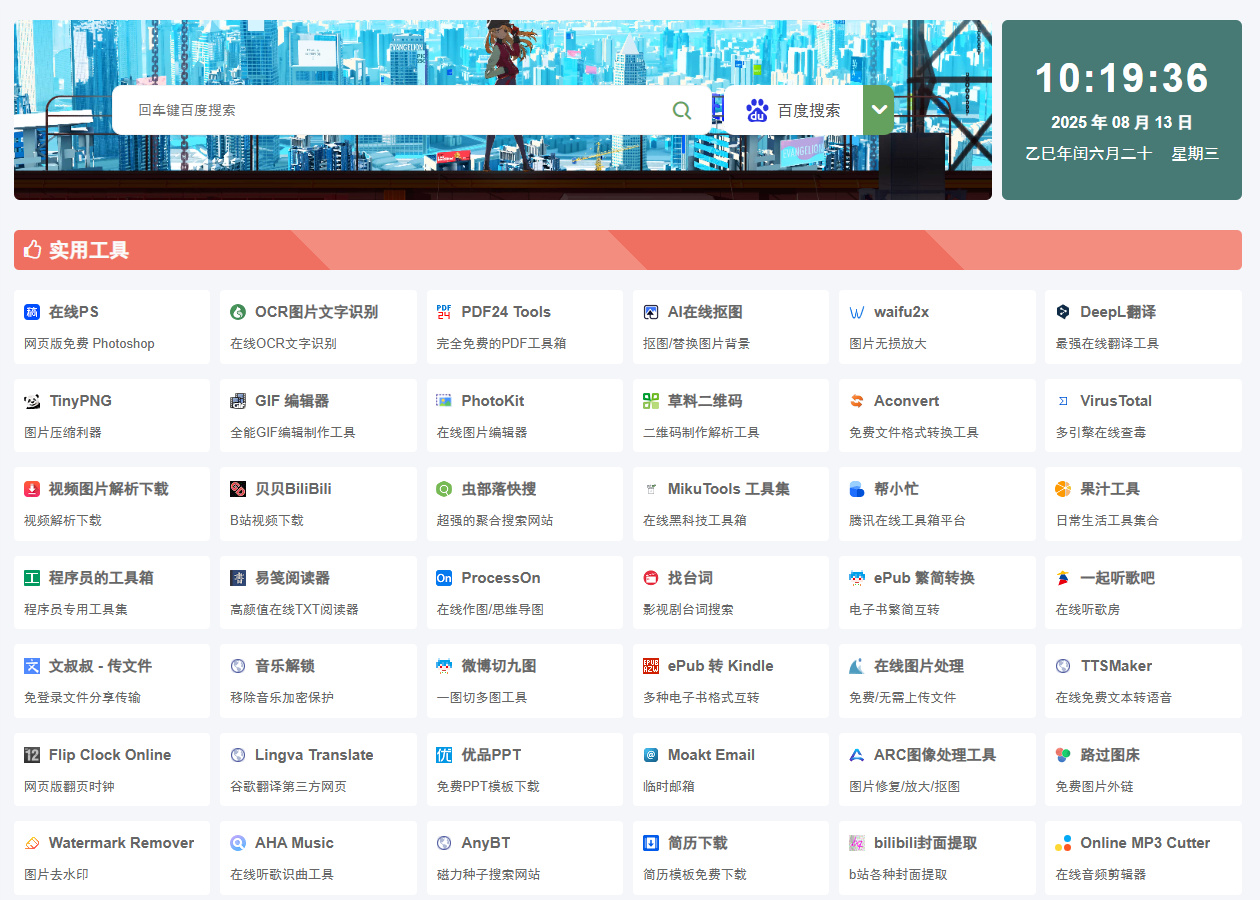Click the OCR图片文字识别 icon

point(238,312)
